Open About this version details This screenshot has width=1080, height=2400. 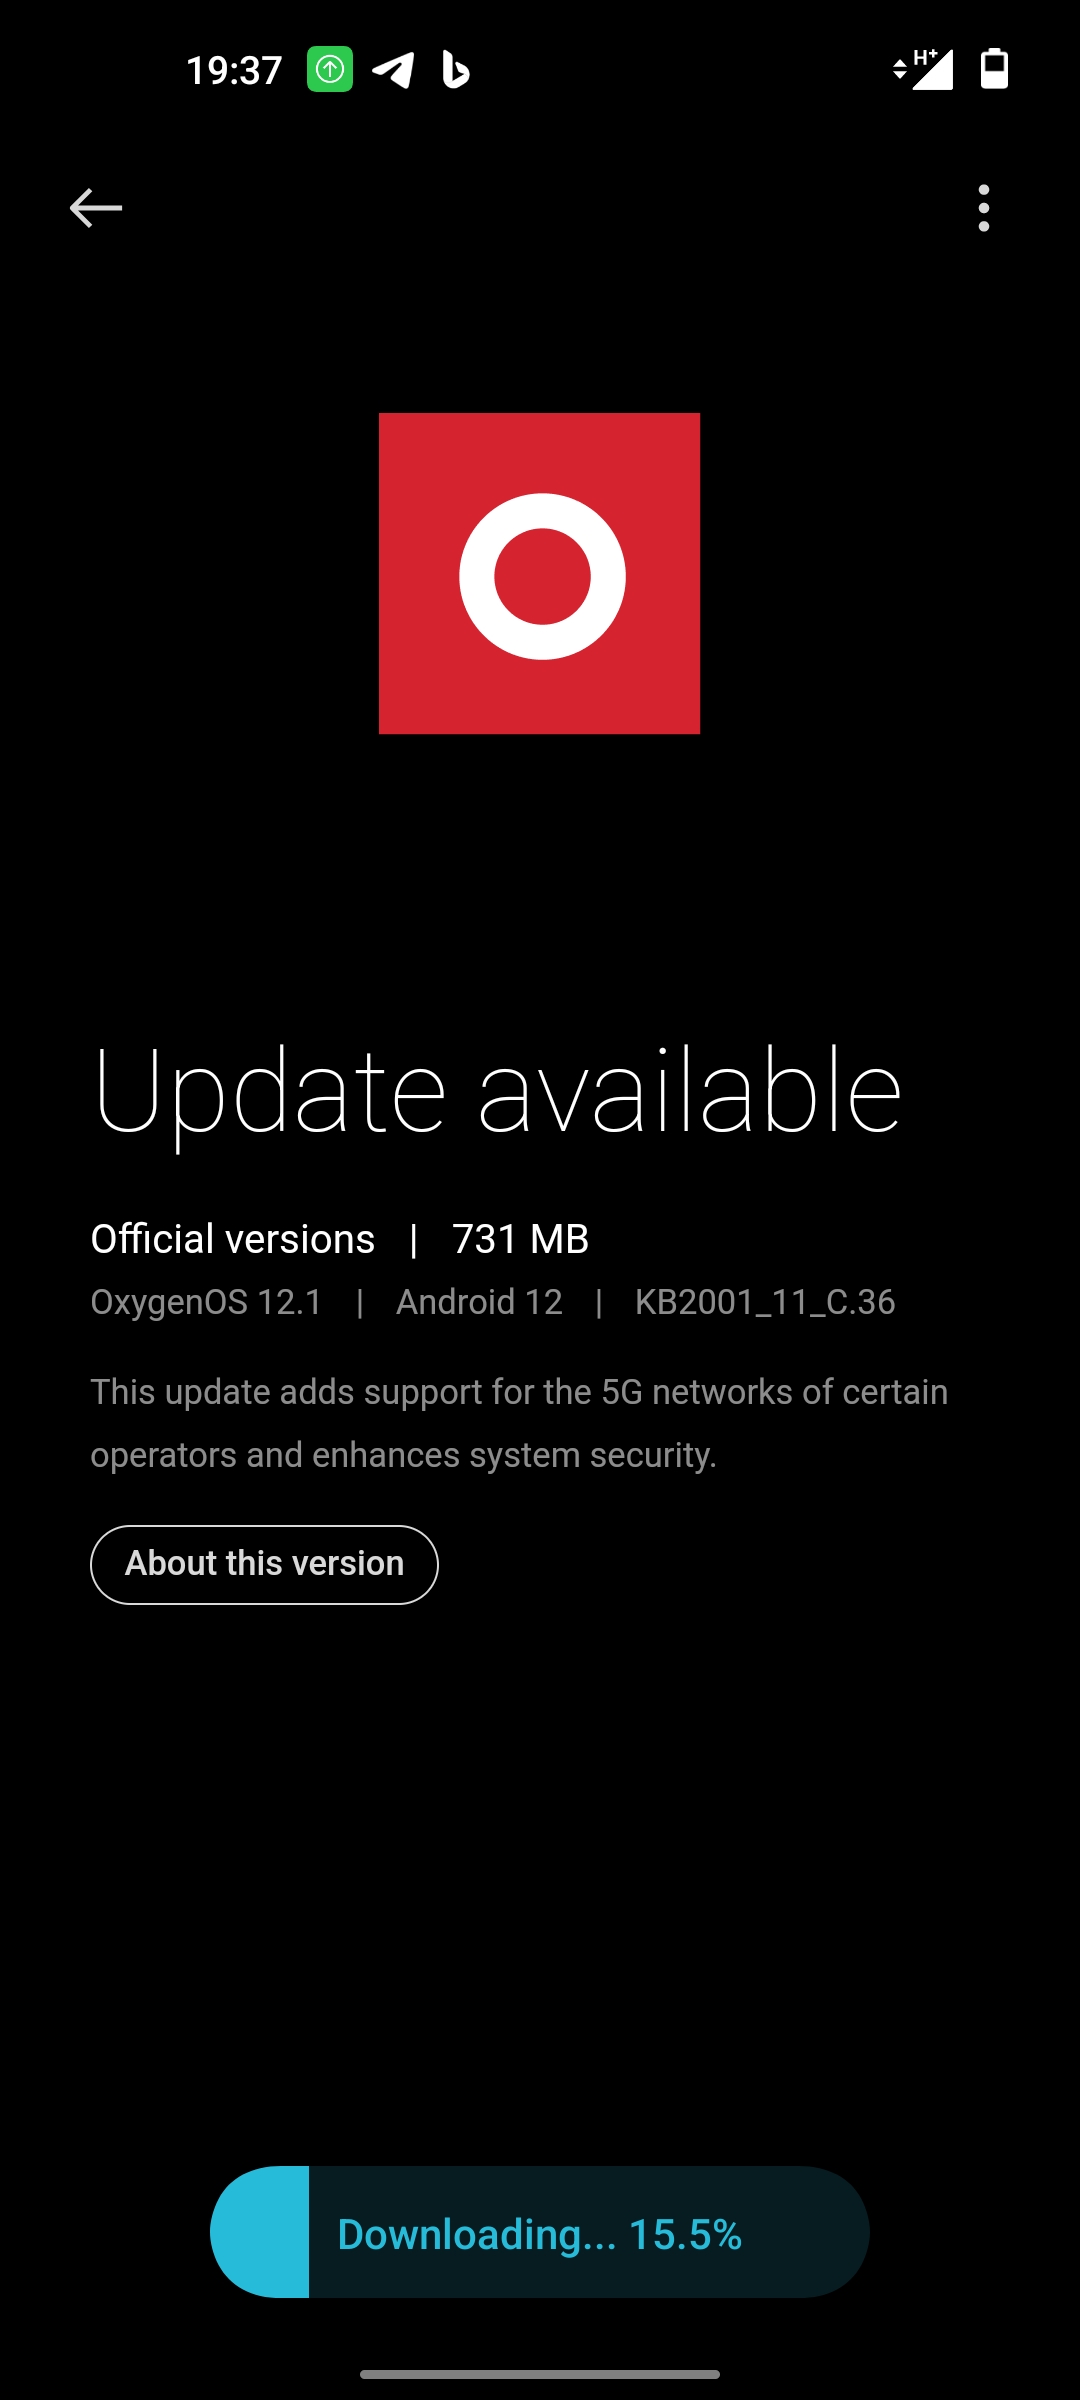[264, 1564]
